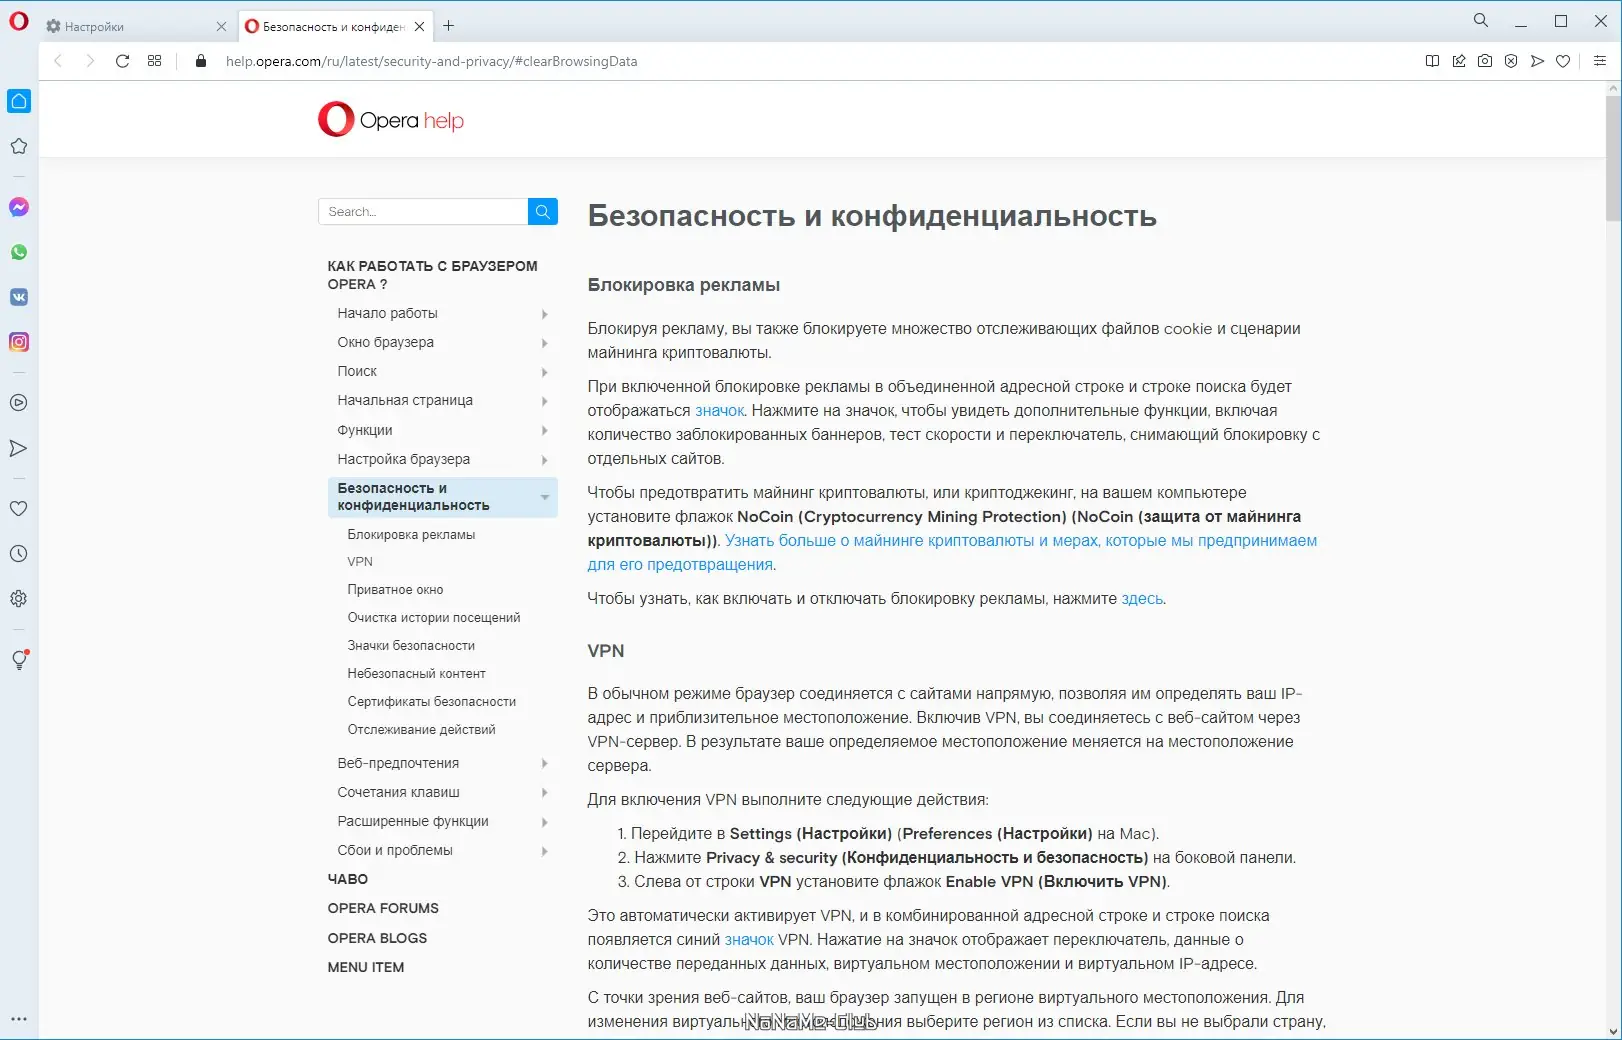Expand the 'Сочетания клавиш' section arrow
The width and height of the screenshot is (1622, 1040).
coord(545,793)
